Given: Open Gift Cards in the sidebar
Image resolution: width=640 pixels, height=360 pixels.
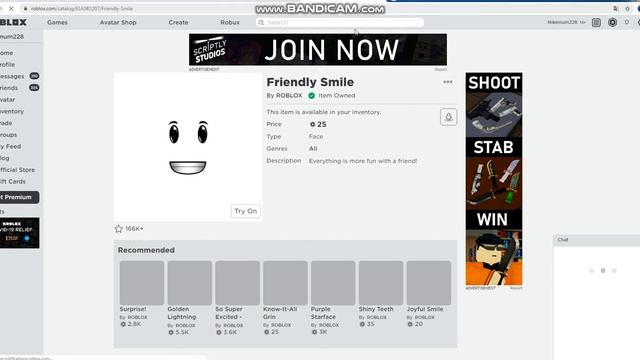Looking at the screenshot, I should click(x=13, y=182).
